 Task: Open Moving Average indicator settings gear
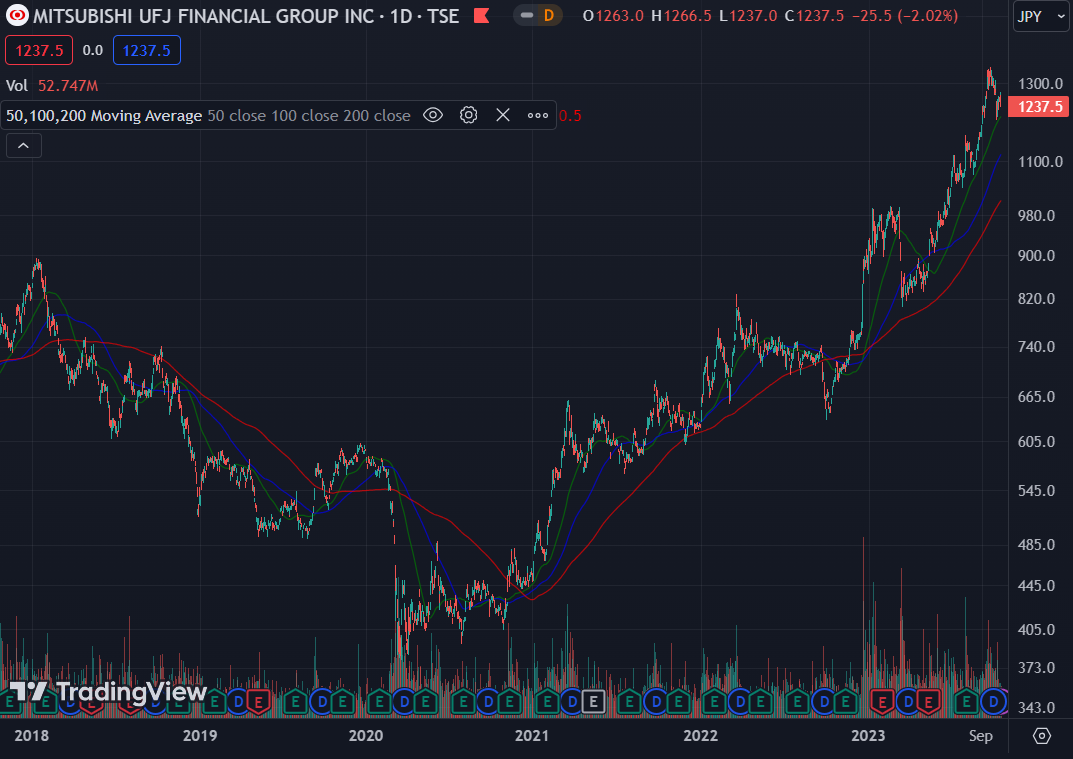[x=468, y=115]
